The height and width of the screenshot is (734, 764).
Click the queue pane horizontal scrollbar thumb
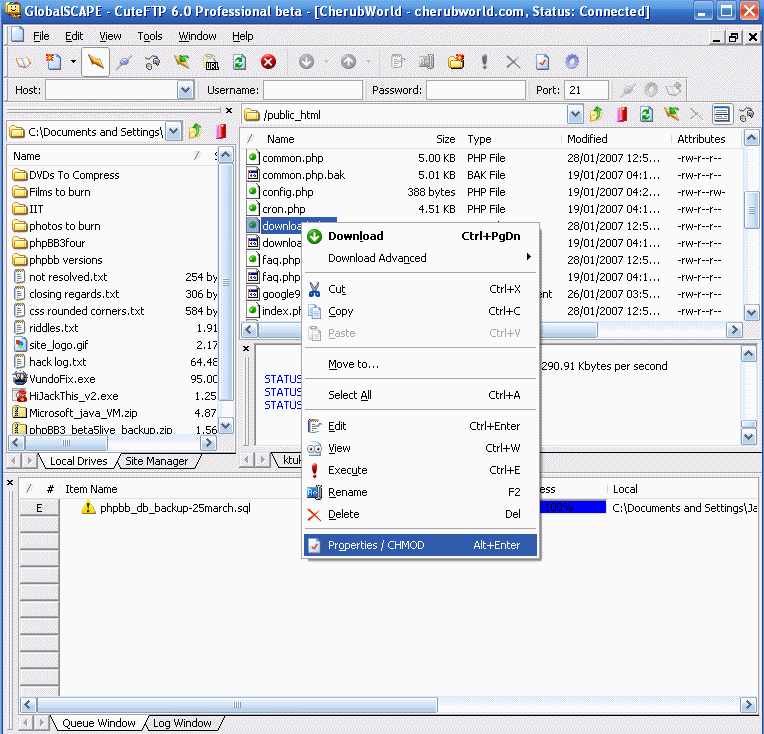(x=237, y=705)
